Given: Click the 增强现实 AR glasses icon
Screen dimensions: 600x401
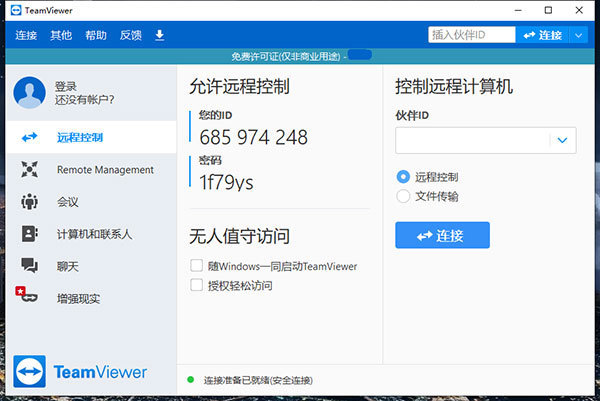Looking at the screenshot, I should [26, 294].
